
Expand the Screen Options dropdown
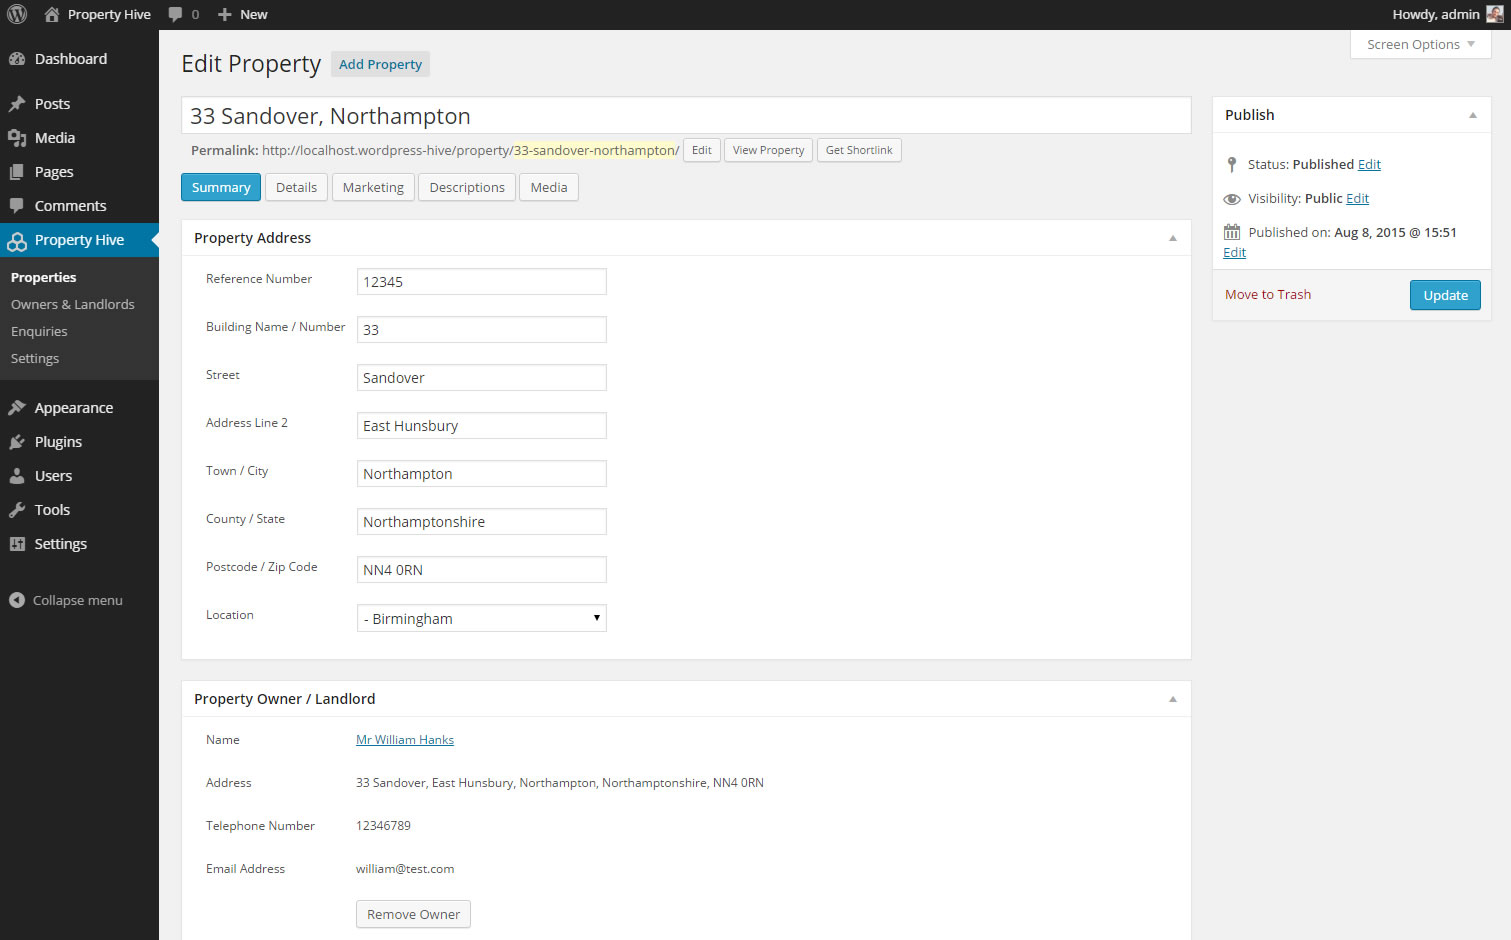click(x=1420, y=45)
